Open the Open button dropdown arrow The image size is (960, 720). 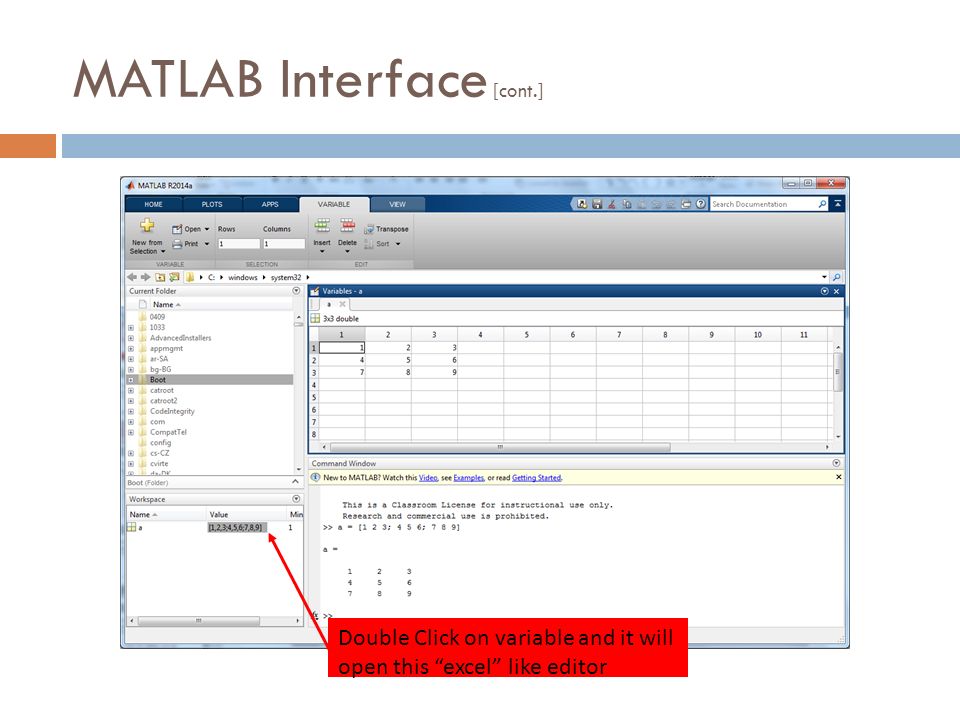click(207, 229)
